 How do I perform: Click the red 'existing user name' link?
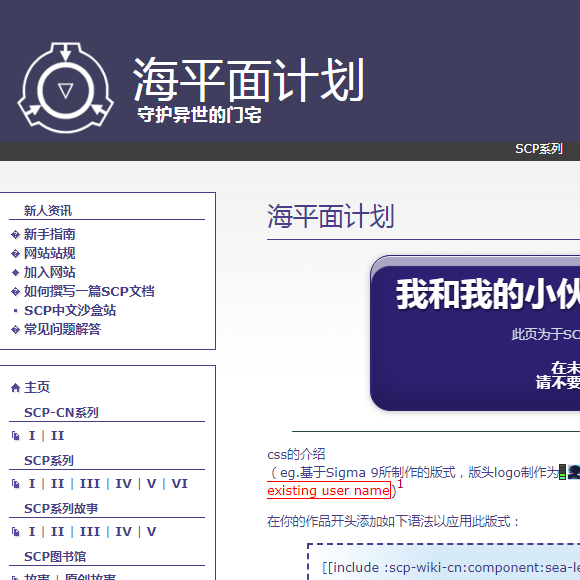328,490
